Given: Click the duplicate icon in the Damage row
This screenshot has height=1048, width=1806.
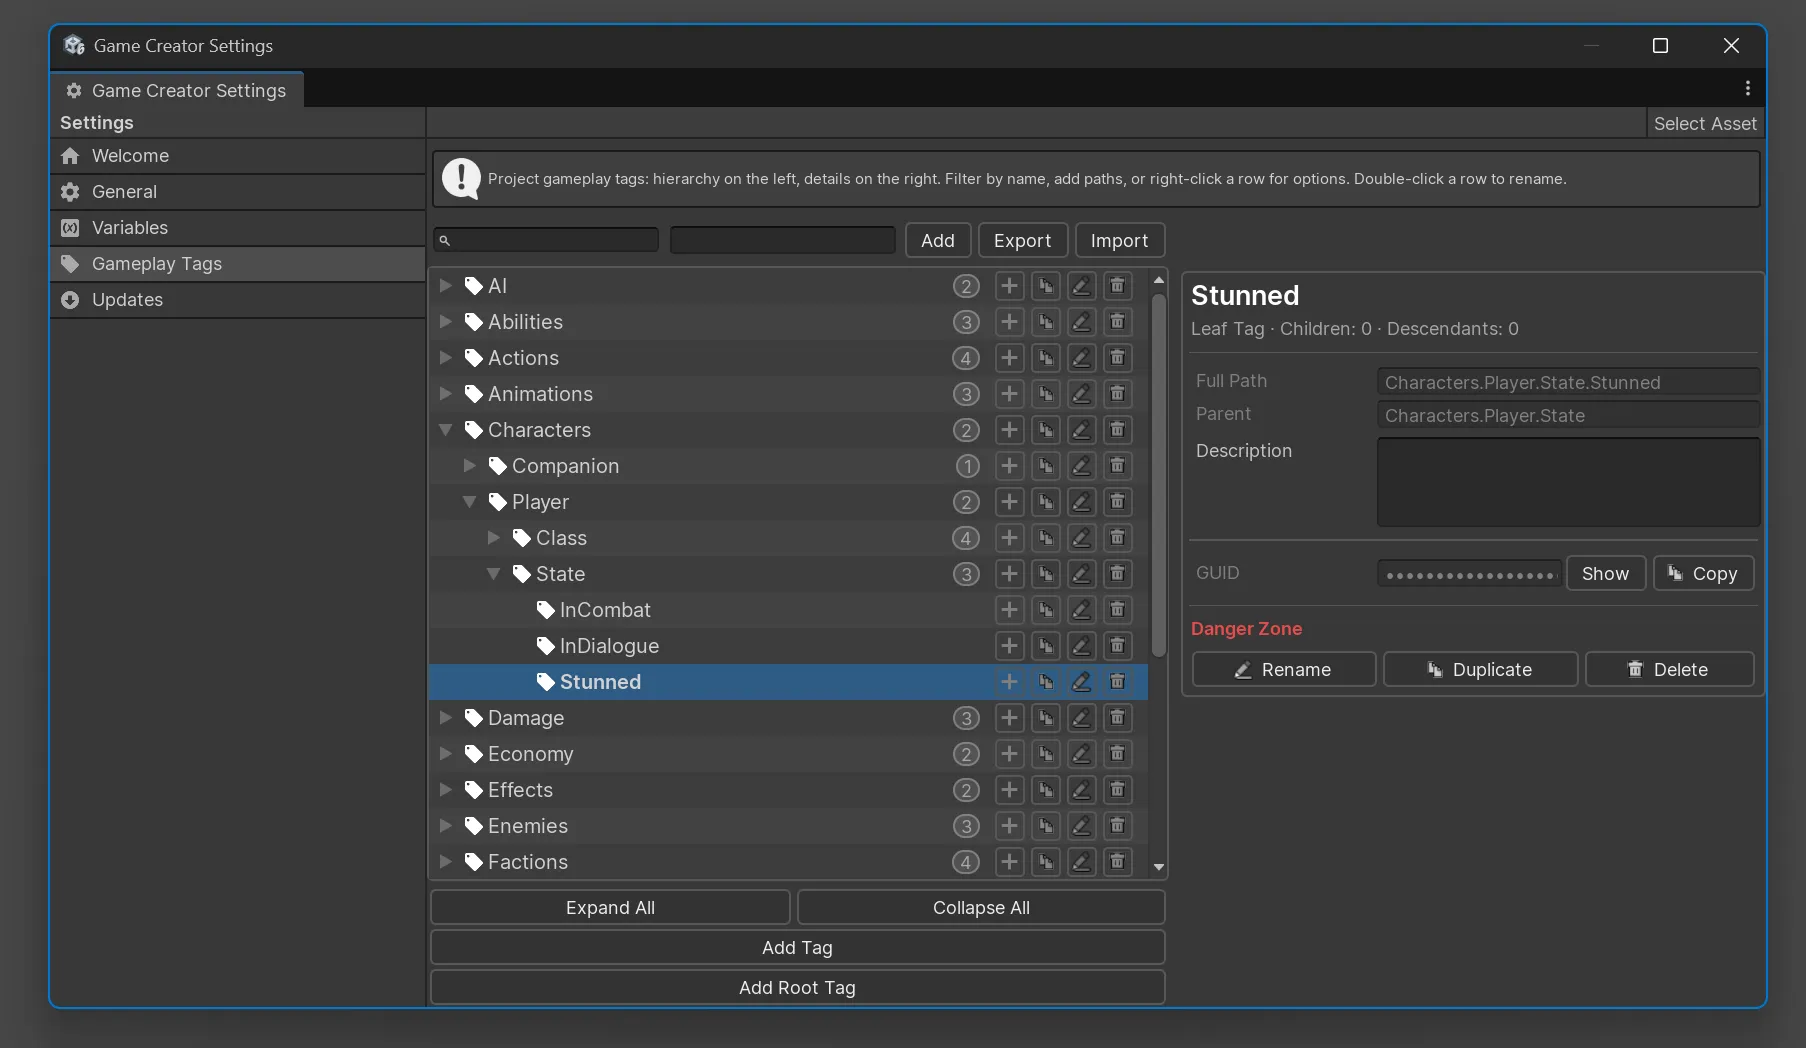Looking at the screenshot, I should pyautogui.click(x=1045, y=718).
